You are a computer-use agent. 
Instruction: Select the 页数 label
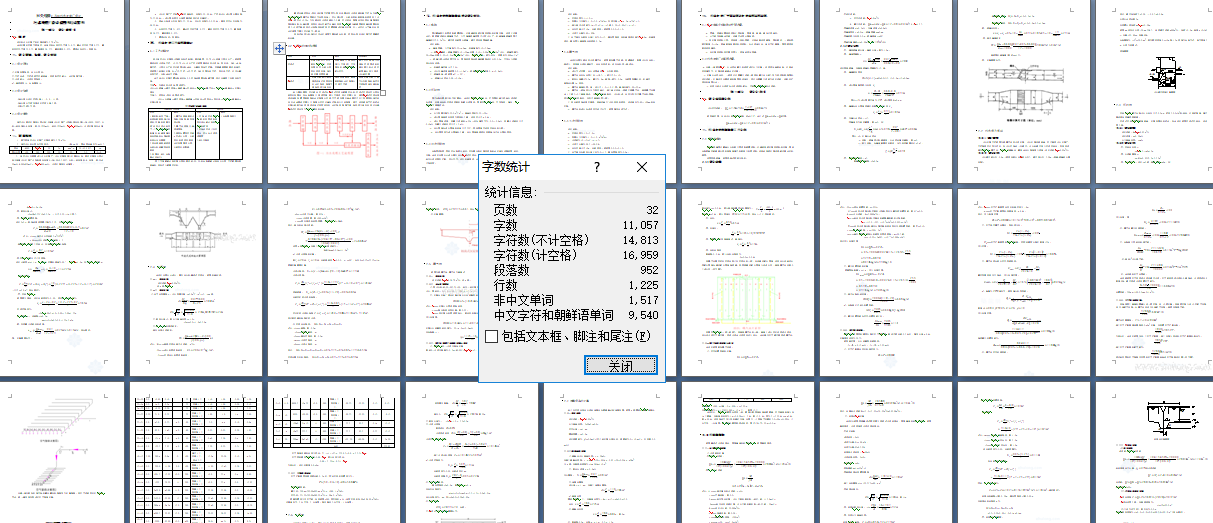506,210
